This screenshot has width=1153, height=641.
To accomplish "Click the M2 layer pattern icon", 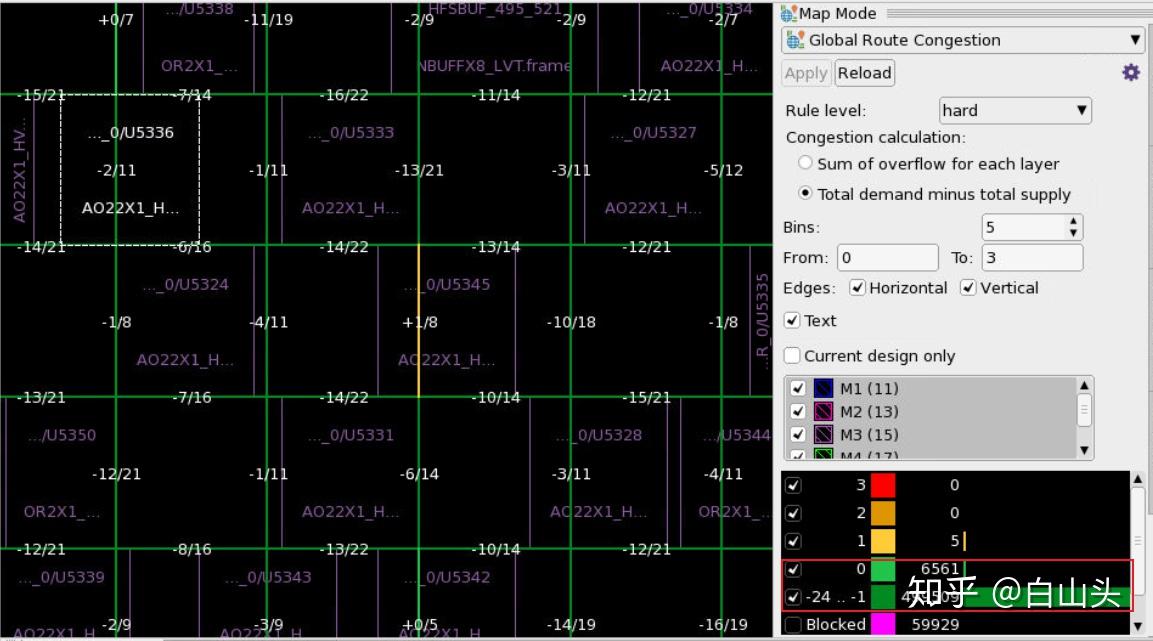I will 824,412.
